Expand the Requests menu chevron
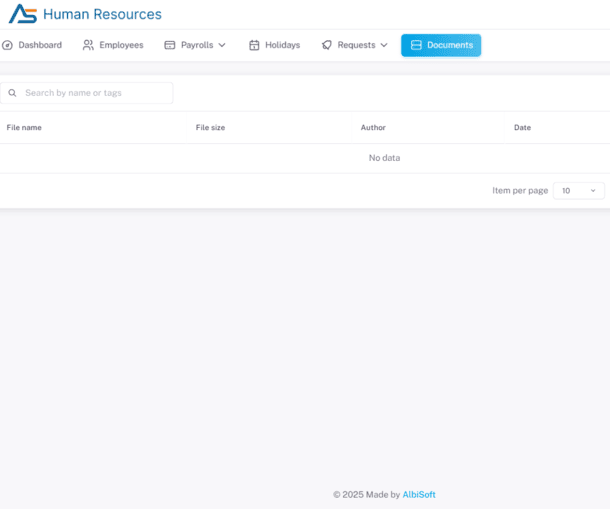 coord(384,45)
